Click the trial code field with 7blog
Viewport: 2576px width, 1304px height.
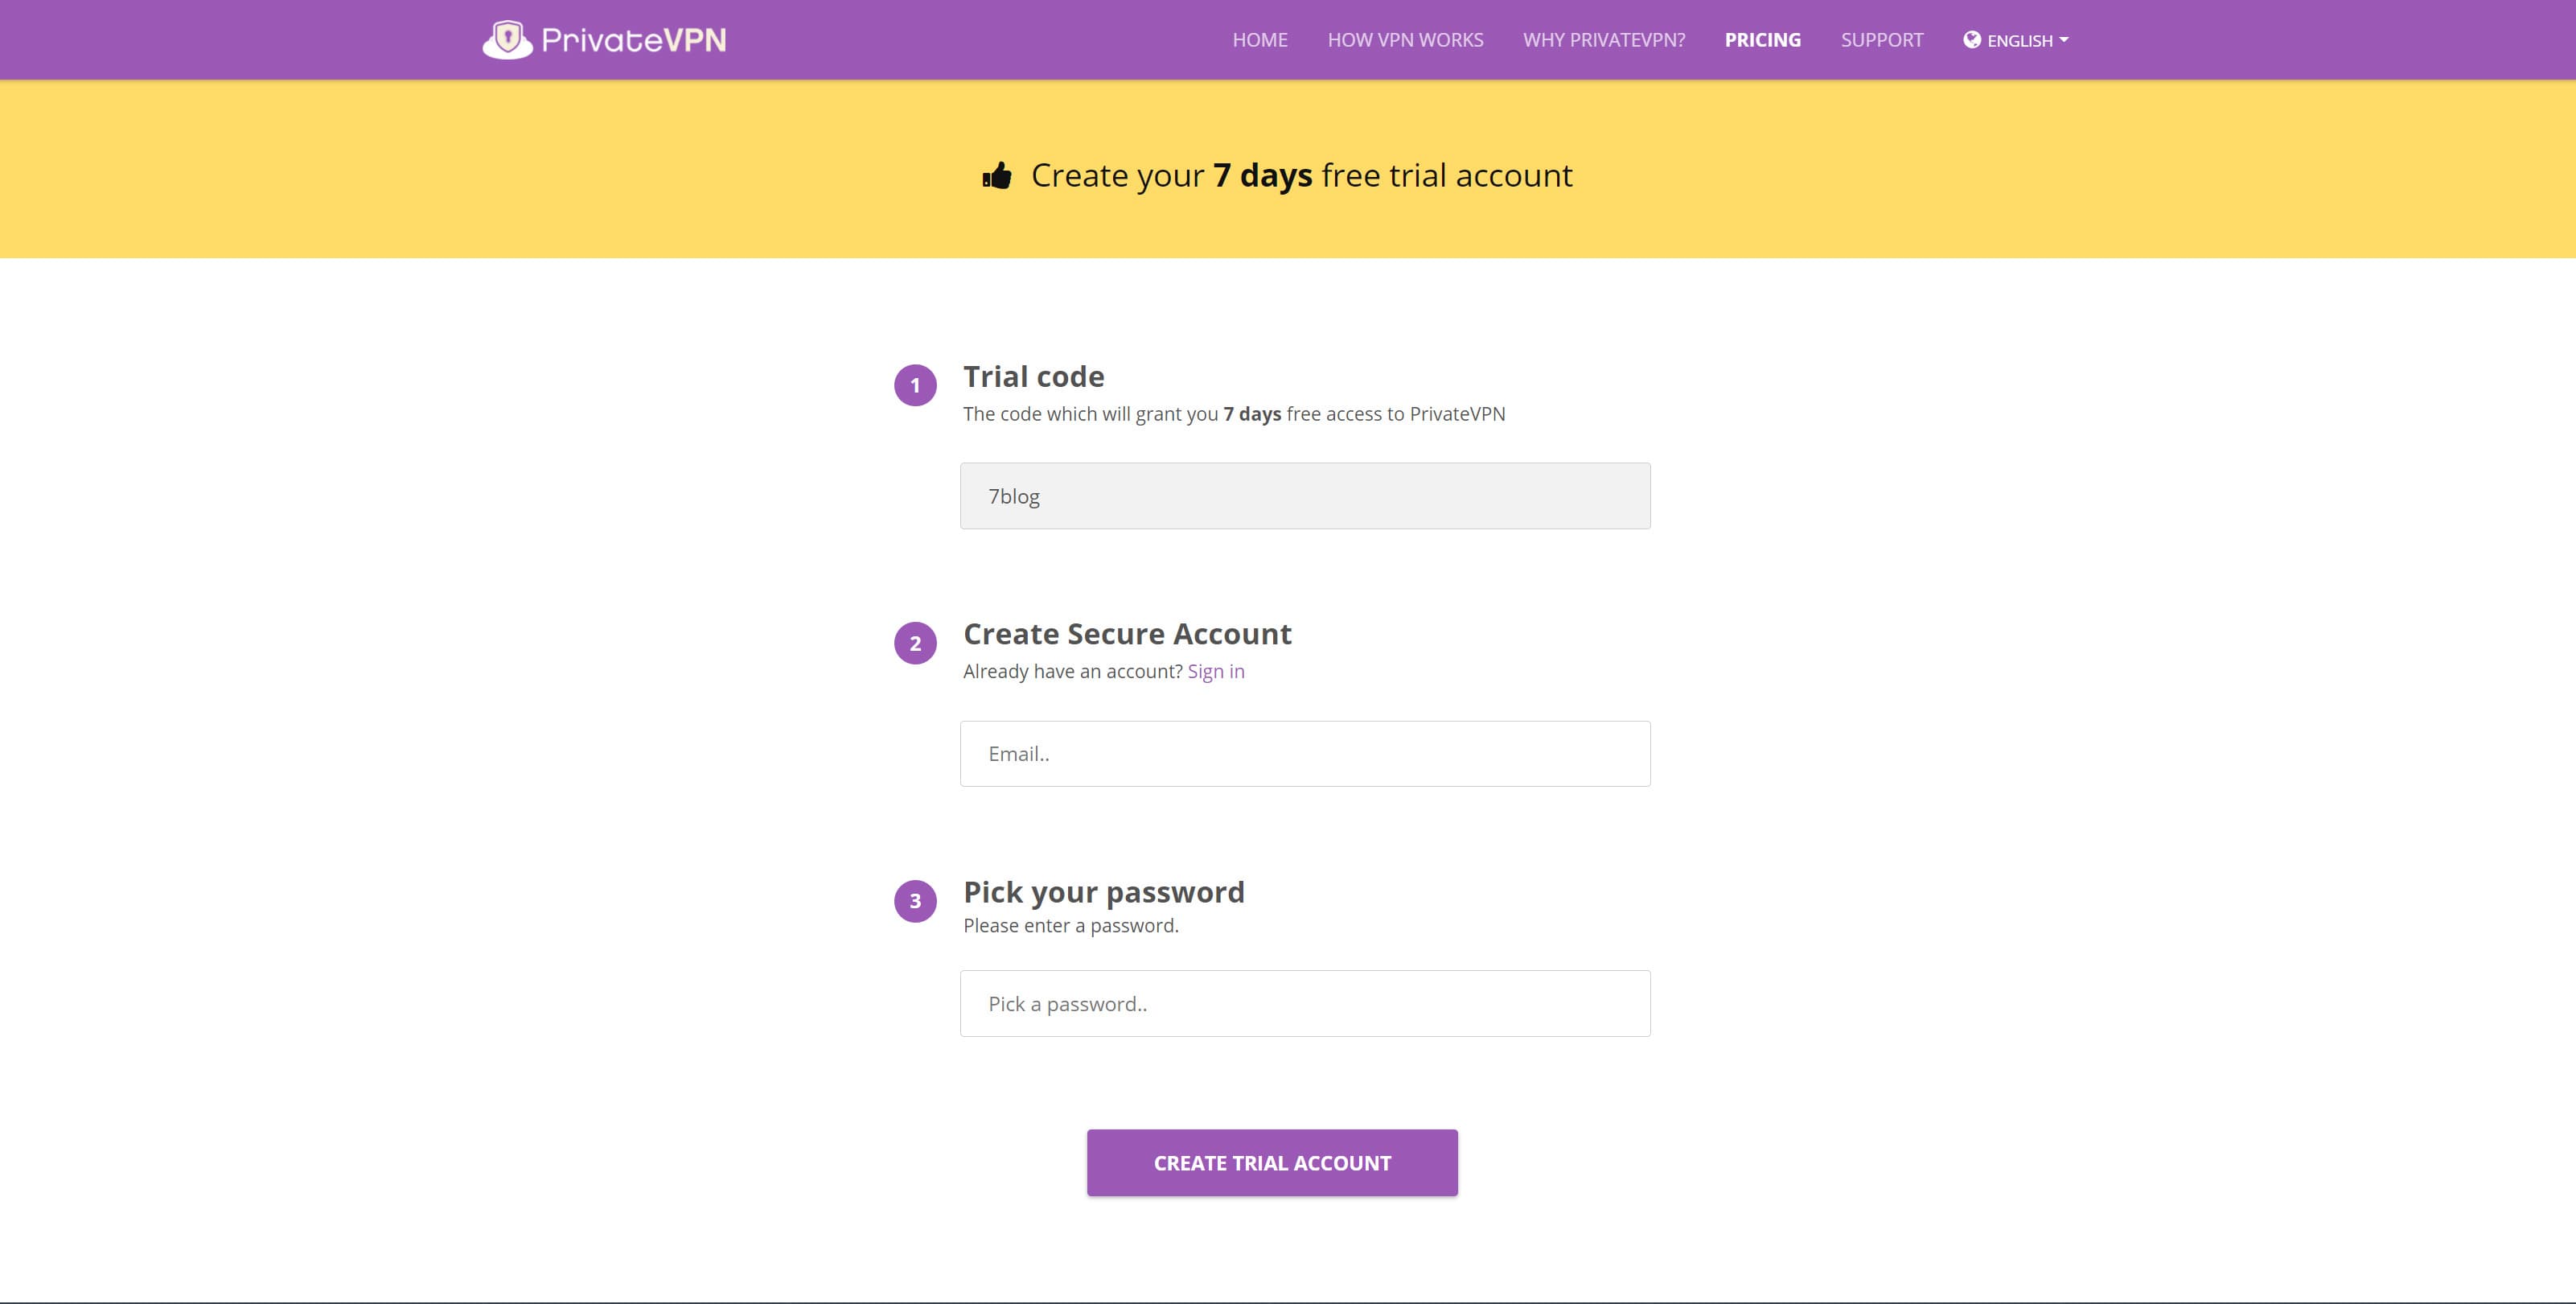pyautogui.click(x=1304, y=496)
